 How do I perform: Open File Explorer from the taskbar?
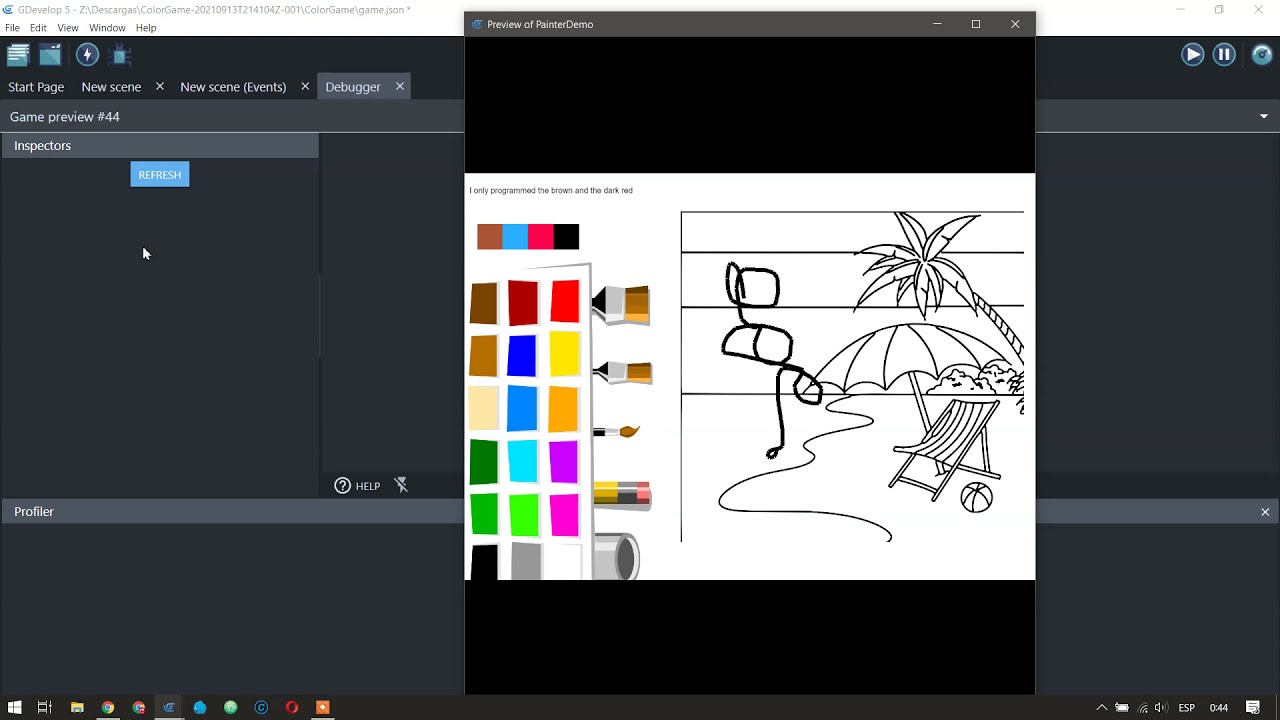[77, 707]
